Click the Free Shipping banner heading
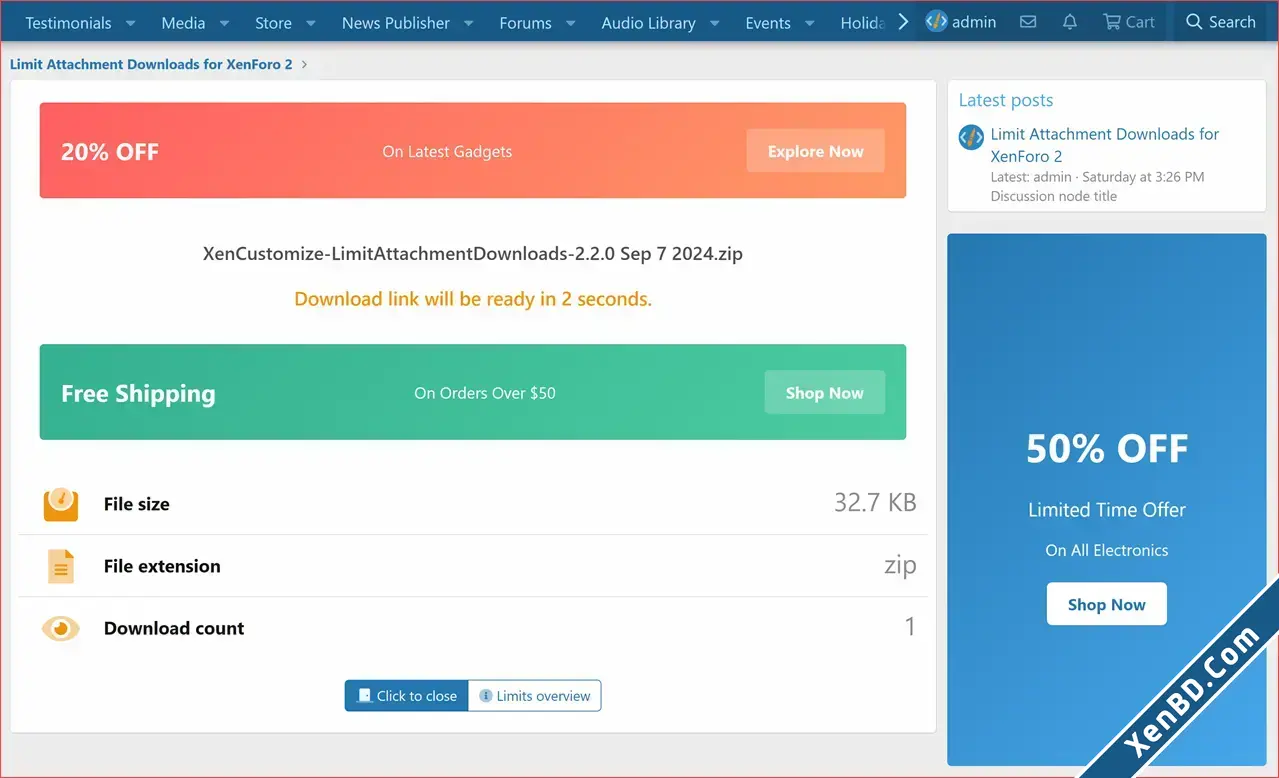The height and width of the screenshot is (778, 1279). click(x=138, y=393)
